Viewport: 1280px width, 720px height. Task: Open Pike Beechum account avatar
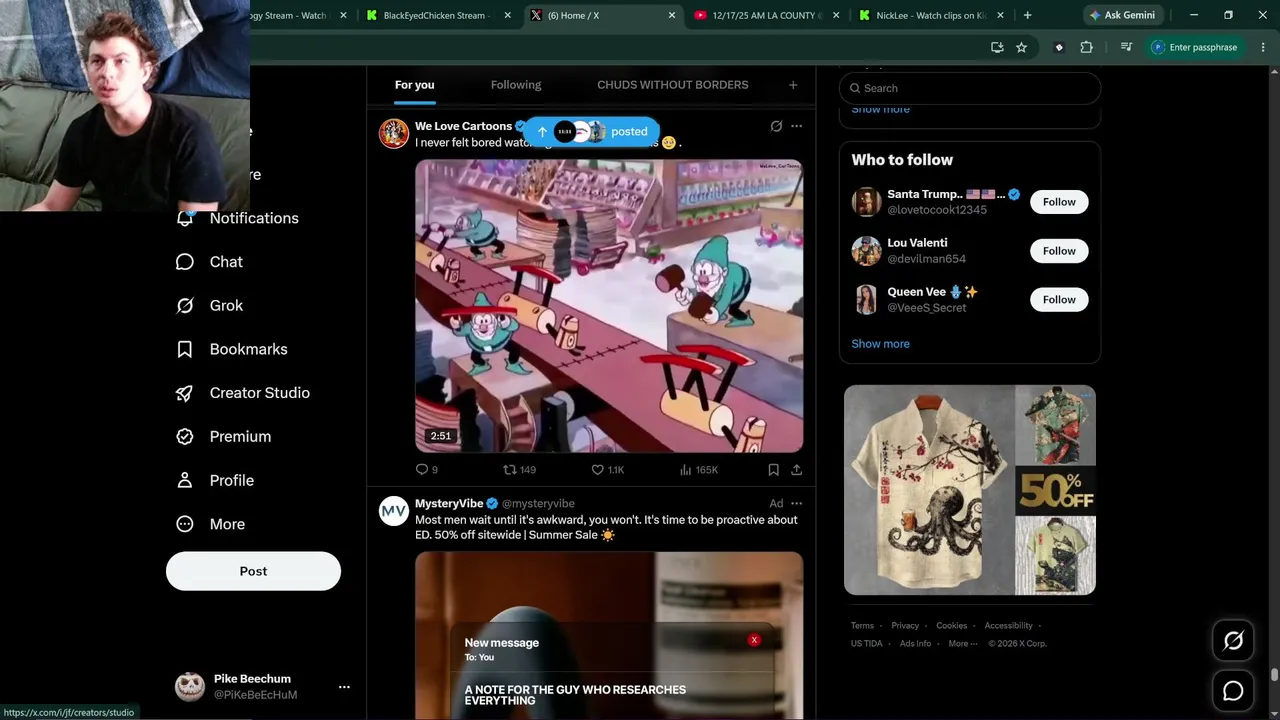pos(190,687)
